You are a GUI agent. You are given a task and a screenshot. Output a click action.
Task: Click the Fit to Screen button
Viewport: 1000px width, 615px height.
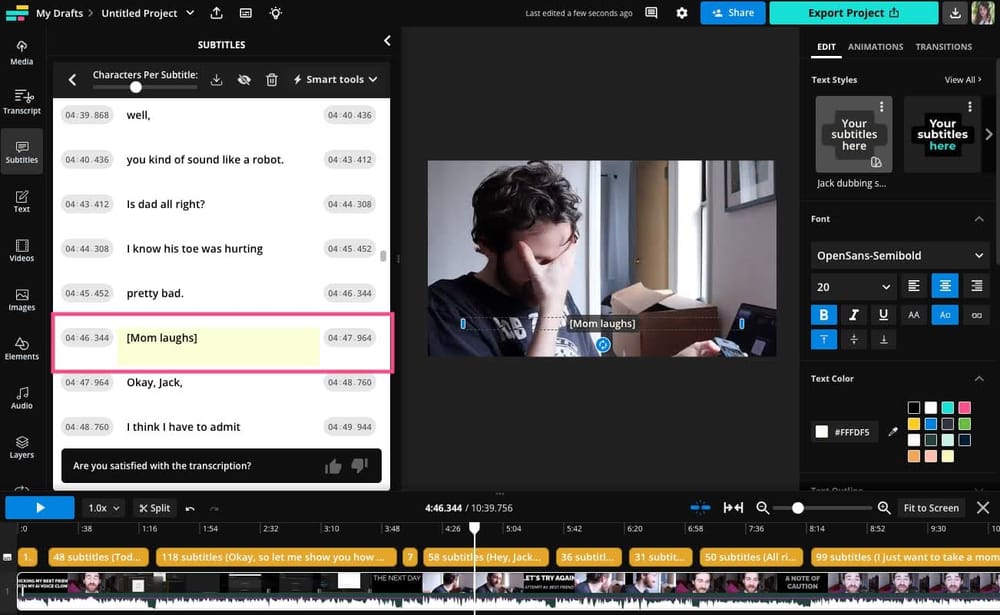tap(930, 507)
